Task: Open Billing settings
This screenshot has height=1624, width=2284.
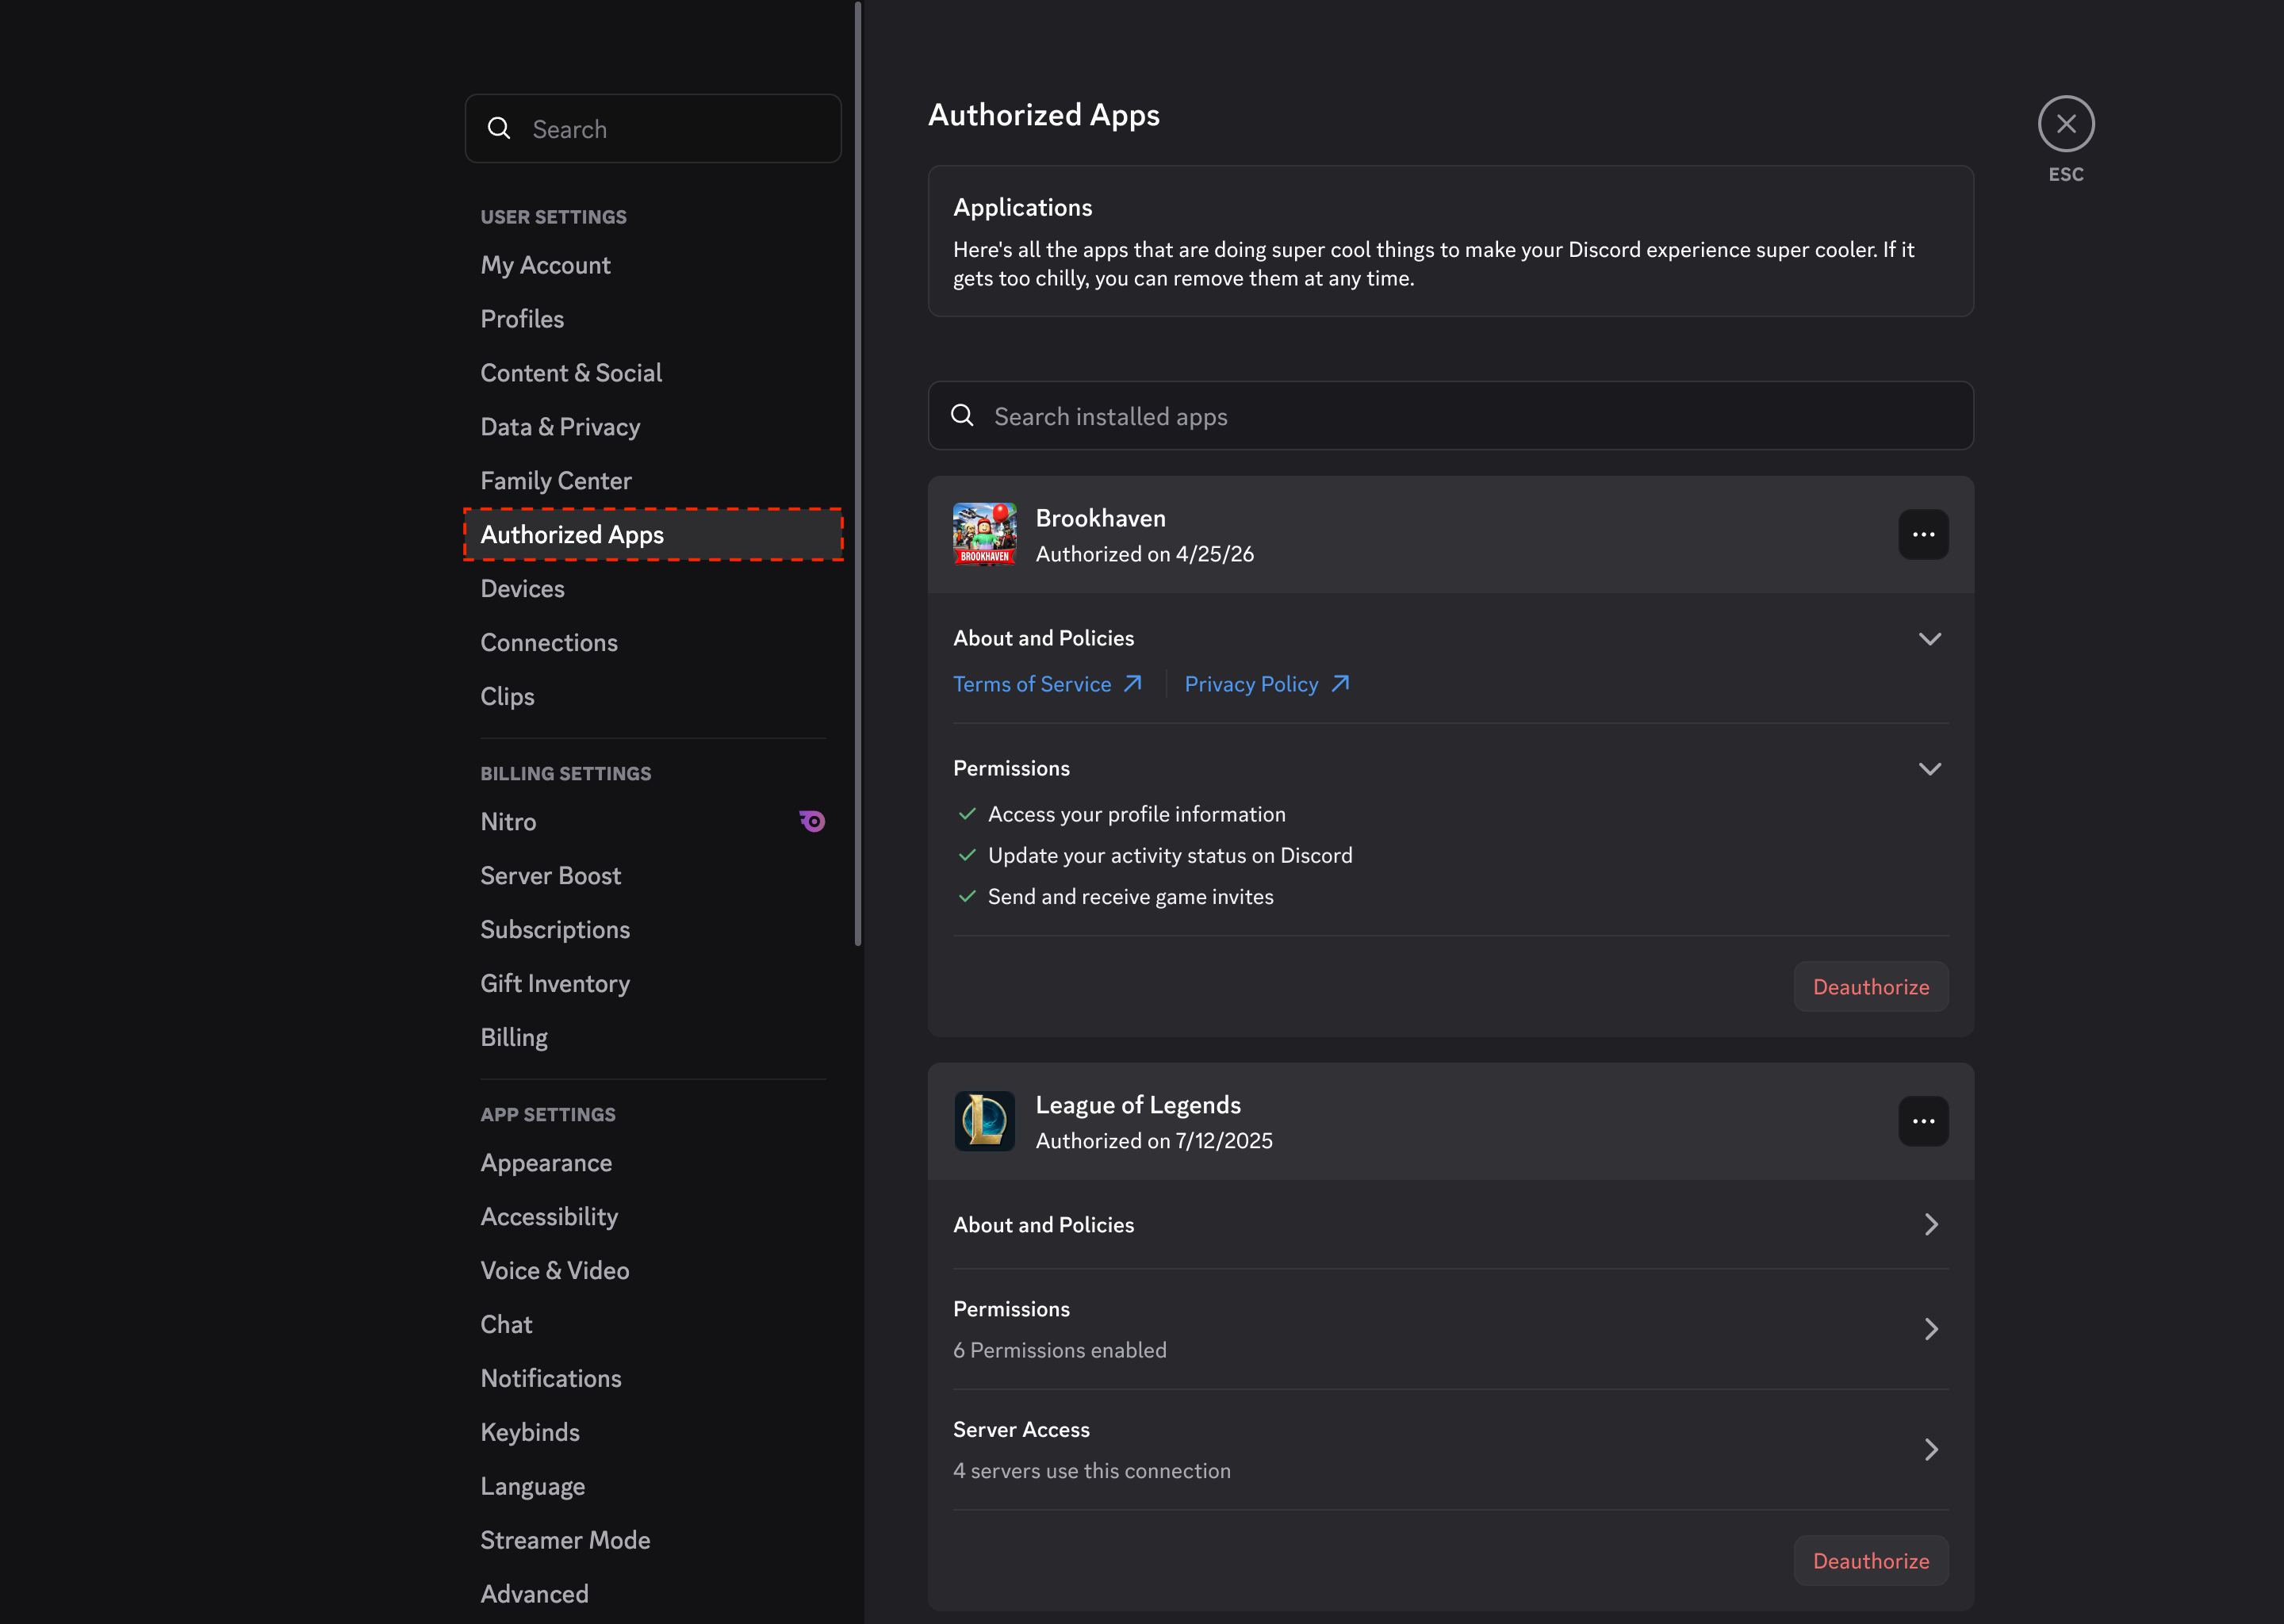Action: [653, 1038]
